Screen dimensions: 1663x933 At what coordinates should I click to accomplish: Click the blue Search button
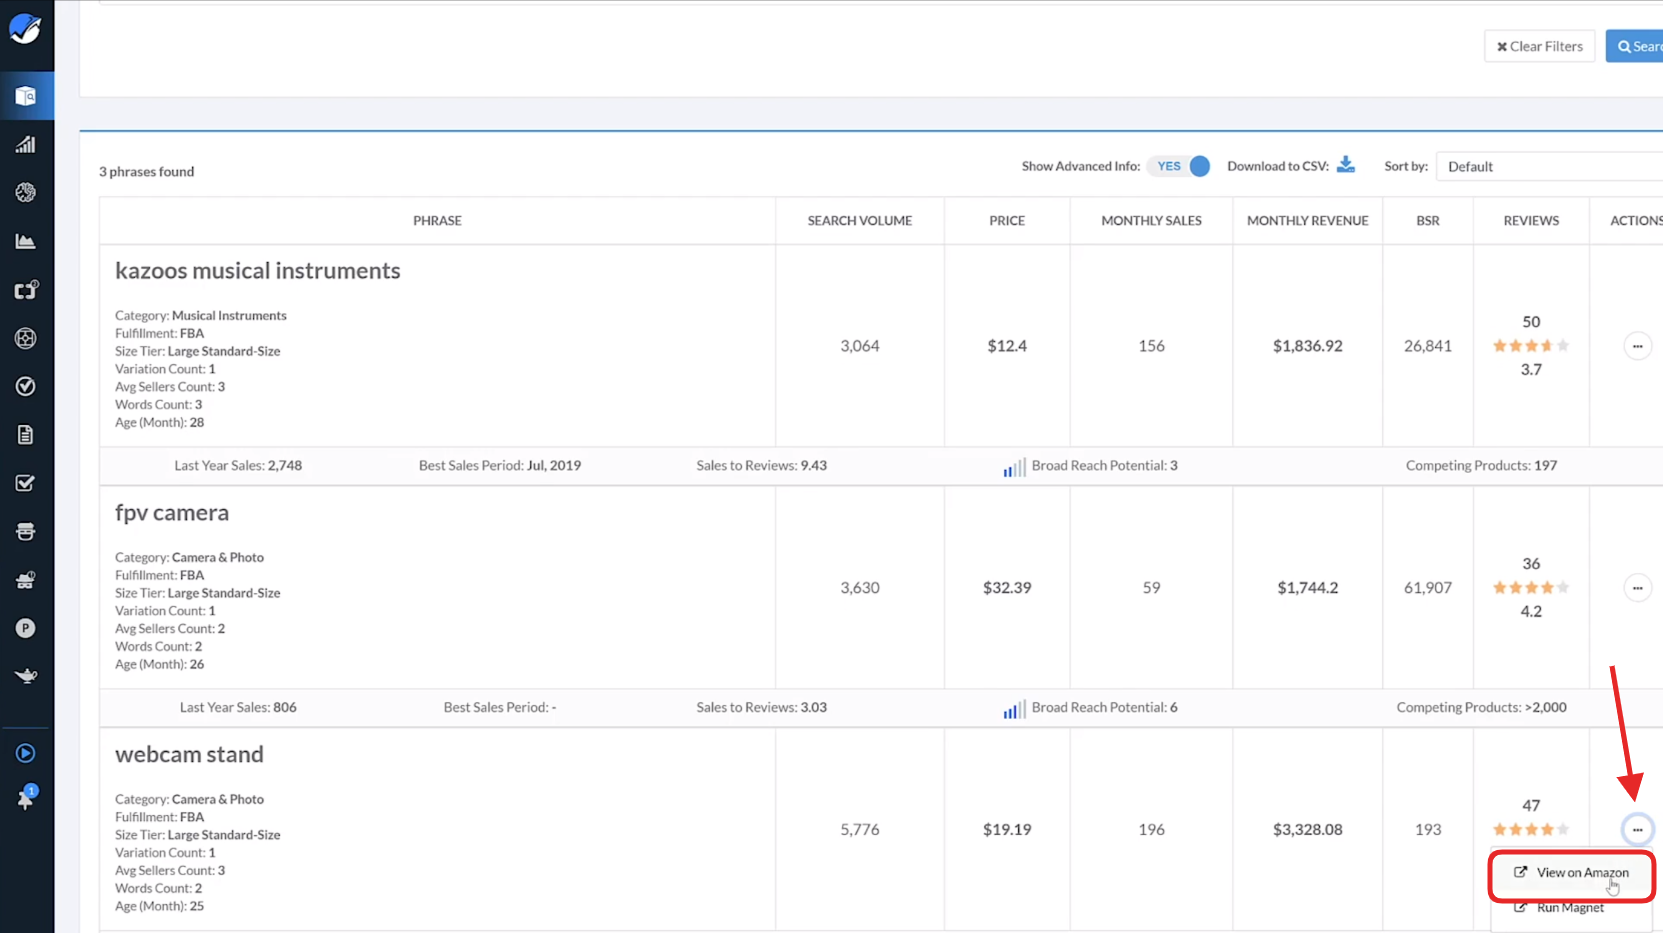point(1635,46)
